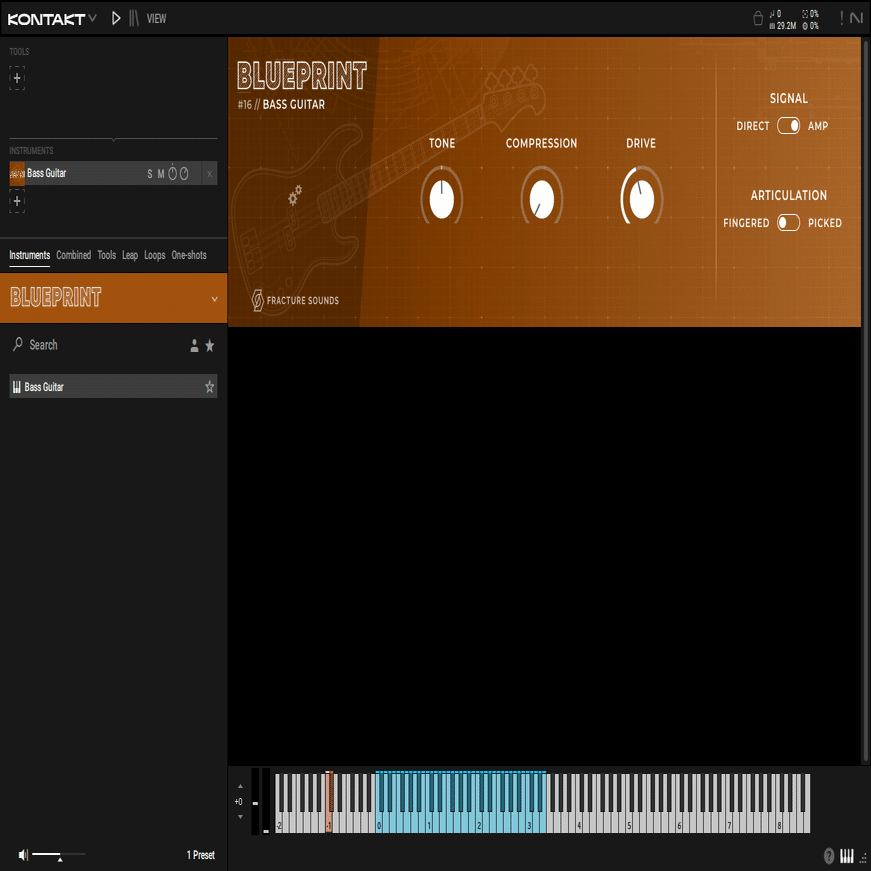Solo the Bass Guitar instrument
The image size is (871, 871).
coord(149,174)
